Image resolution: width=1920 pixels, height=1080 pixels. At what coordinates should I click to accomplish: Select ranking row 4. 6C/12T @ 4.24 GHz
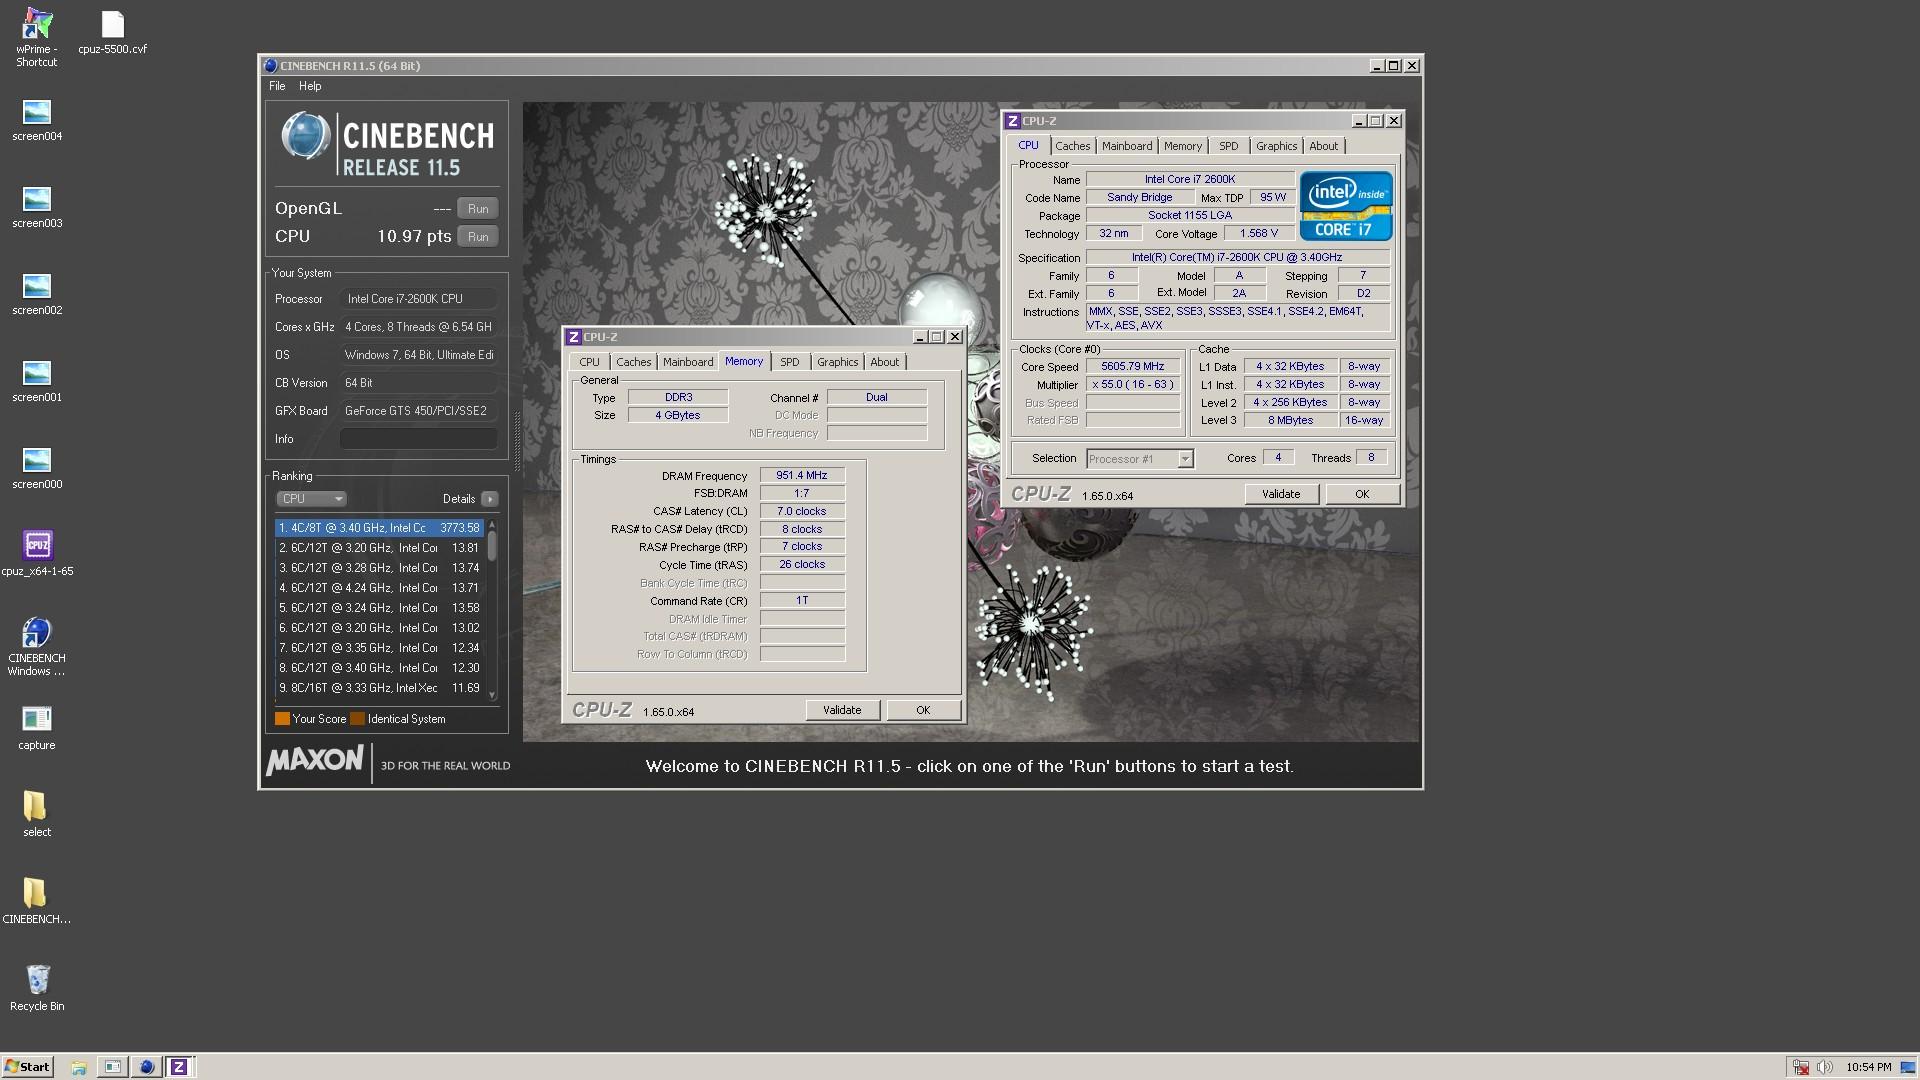pyautogui.click(x=379, y=588)
